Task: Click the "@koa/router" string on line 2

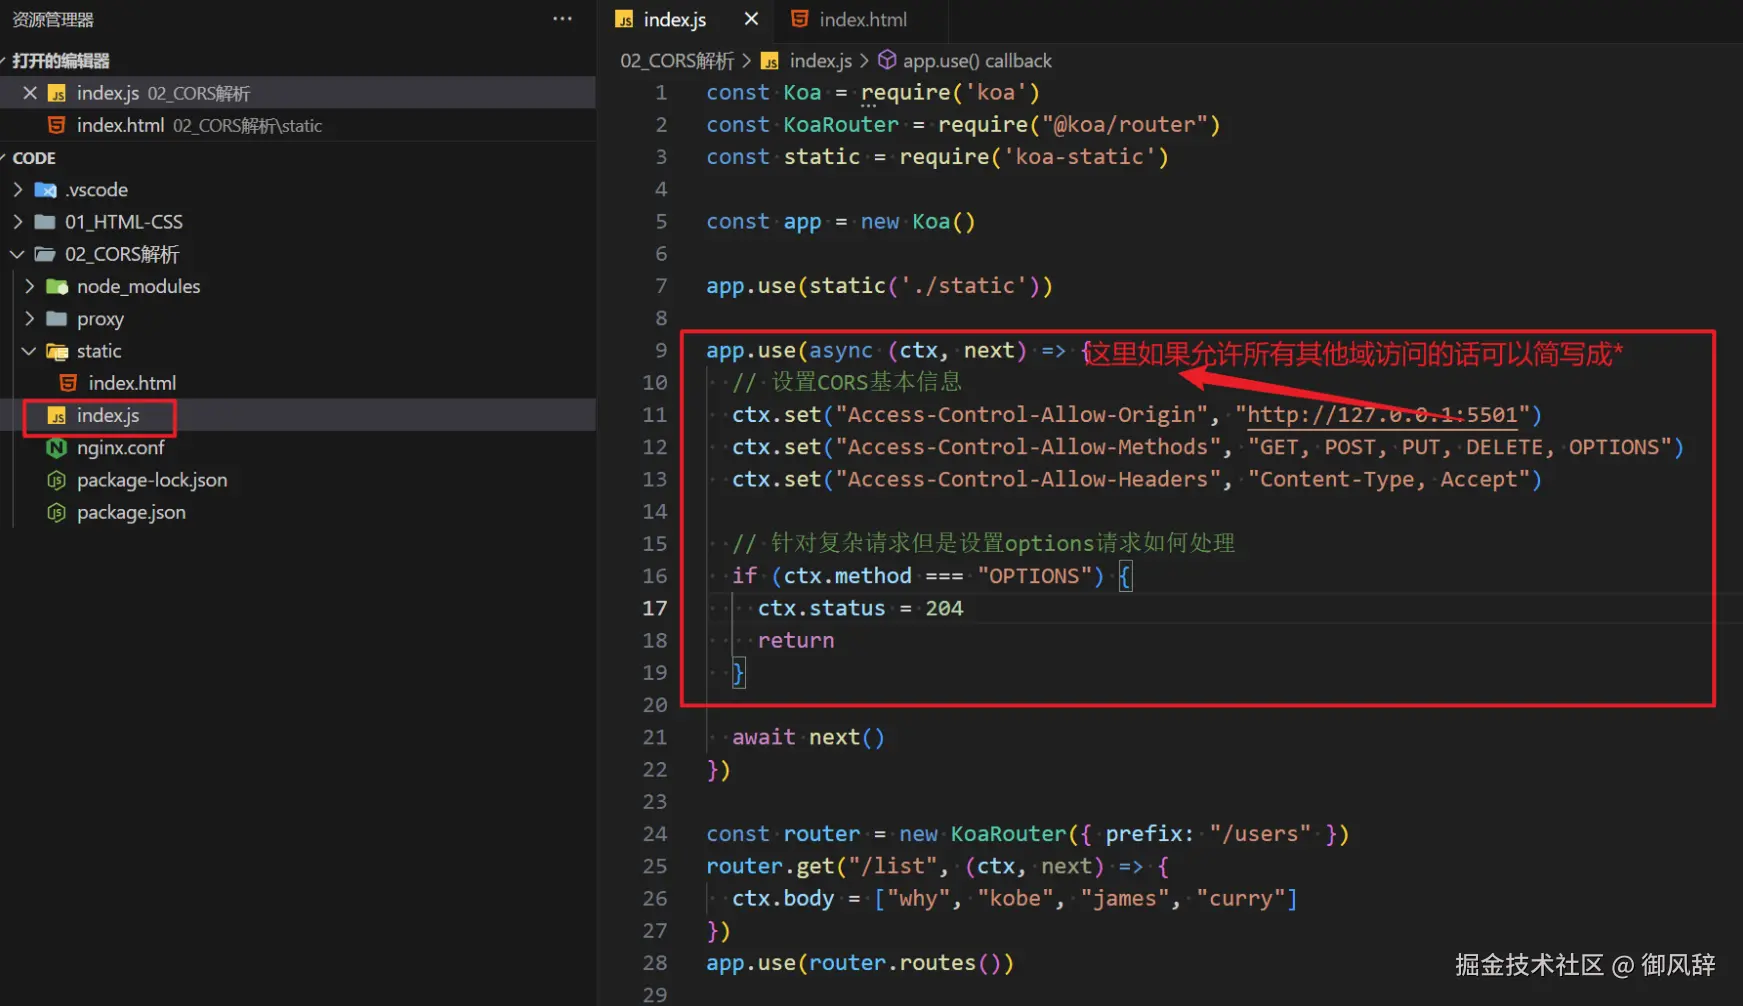Action: click(1125, 125)
